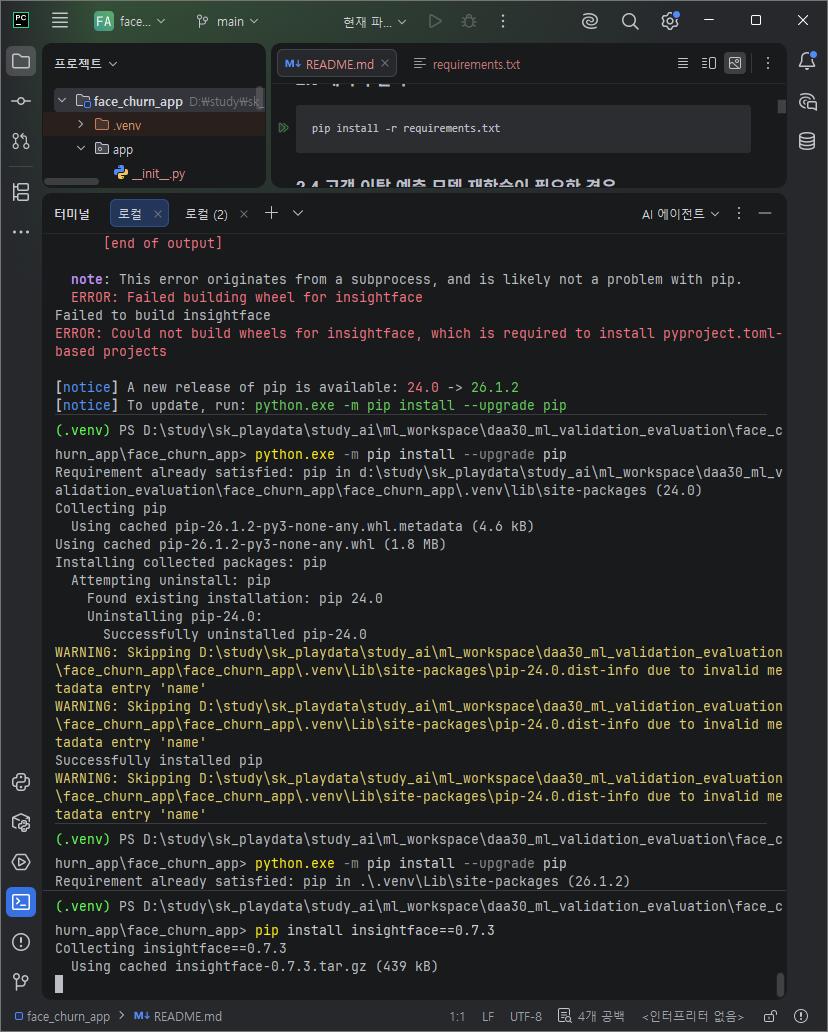Viewport: 828px width, 1032px height.
Task: Open the Database tool window
Action: pyautogui.click(x=808, y=141)
